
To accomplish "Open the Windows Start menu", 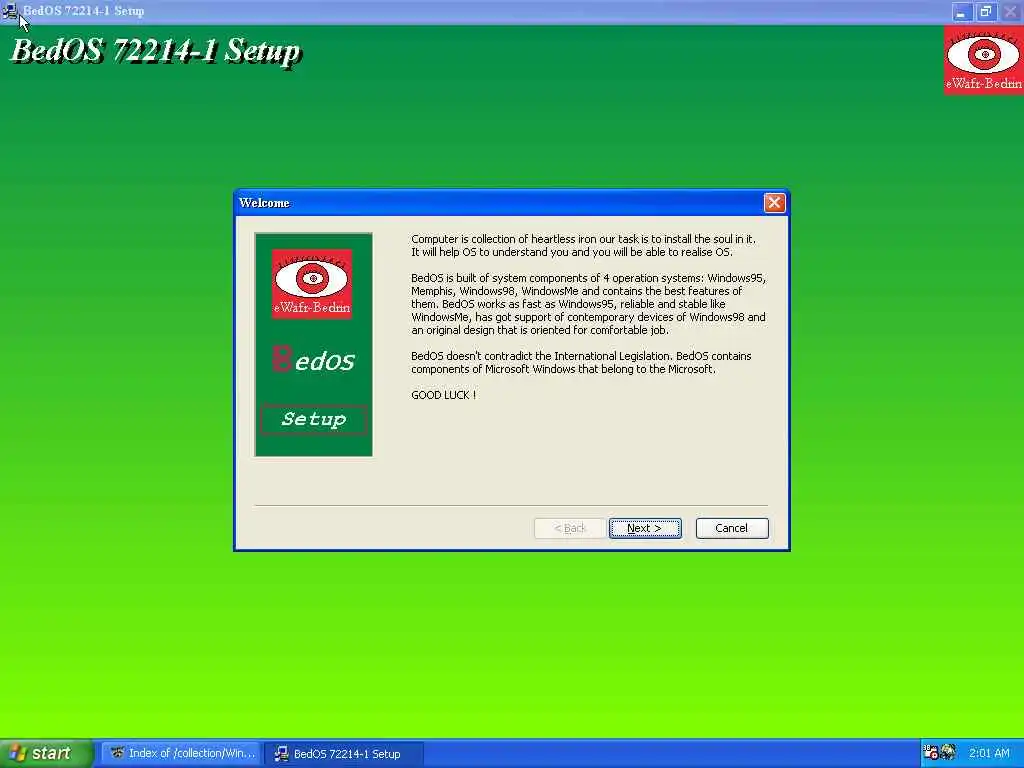I will pyautogui.click(x=46, y=753).
